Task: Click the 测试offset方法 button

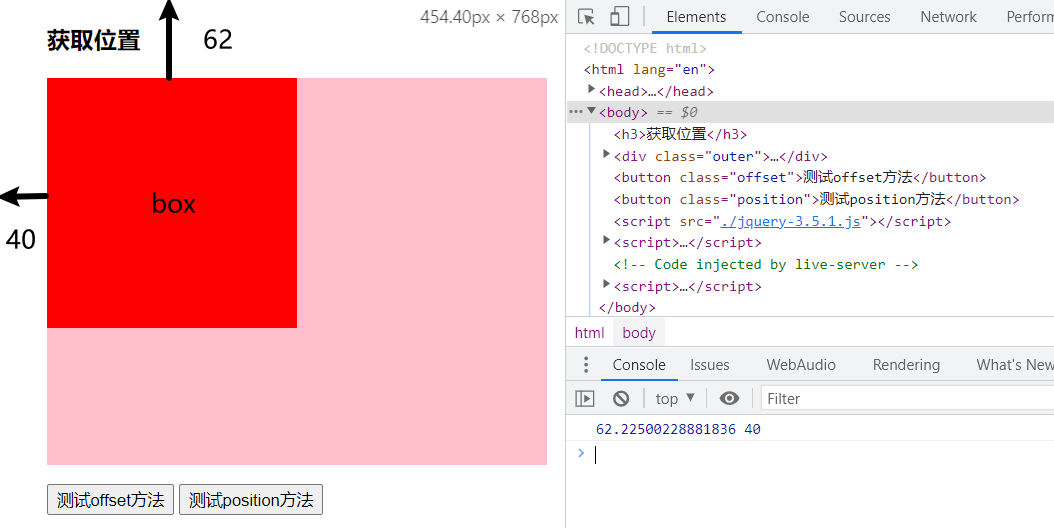Action: (x=110, y=500)
